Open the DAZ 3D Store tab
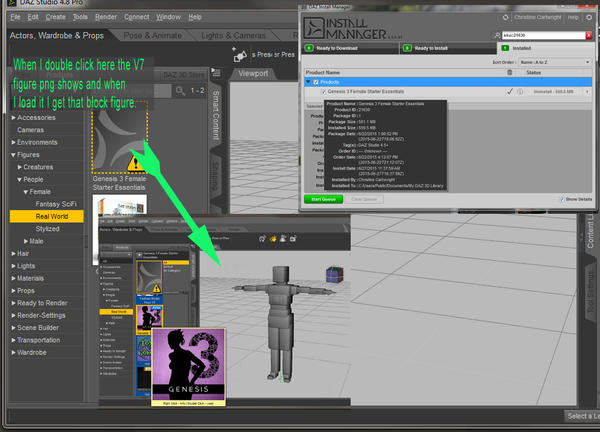This screenshot has height=432, width=600. (x=184, y=75)
